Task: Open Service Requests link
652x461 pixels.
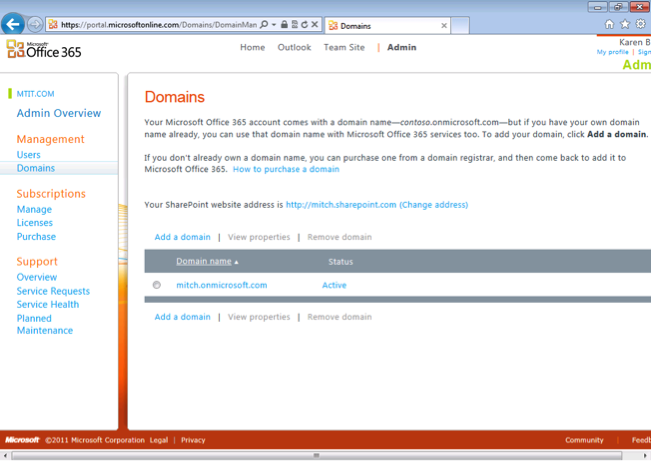Action: pyautogui.click(x=53, y=291)
